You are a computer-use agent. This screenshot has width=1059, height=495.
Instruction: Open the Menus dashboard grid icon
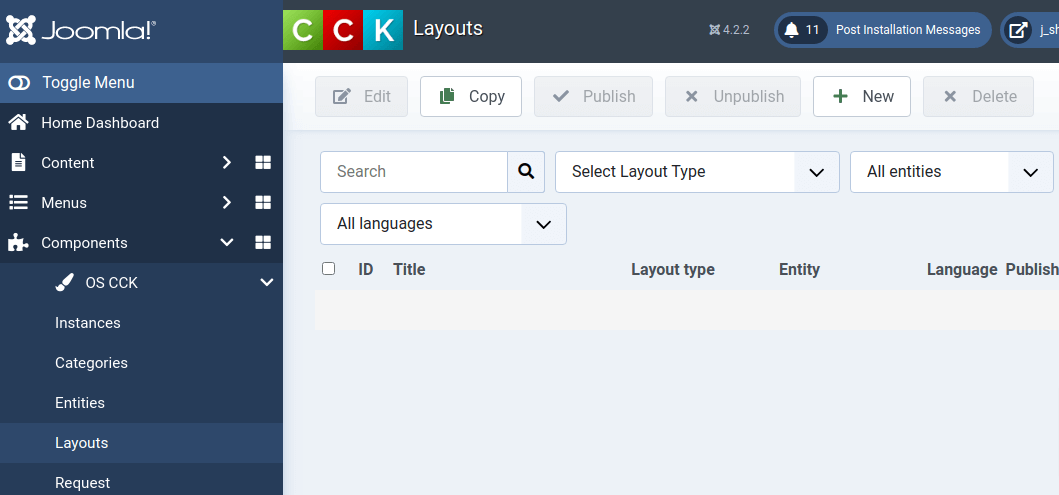click(x=263, y=203)
